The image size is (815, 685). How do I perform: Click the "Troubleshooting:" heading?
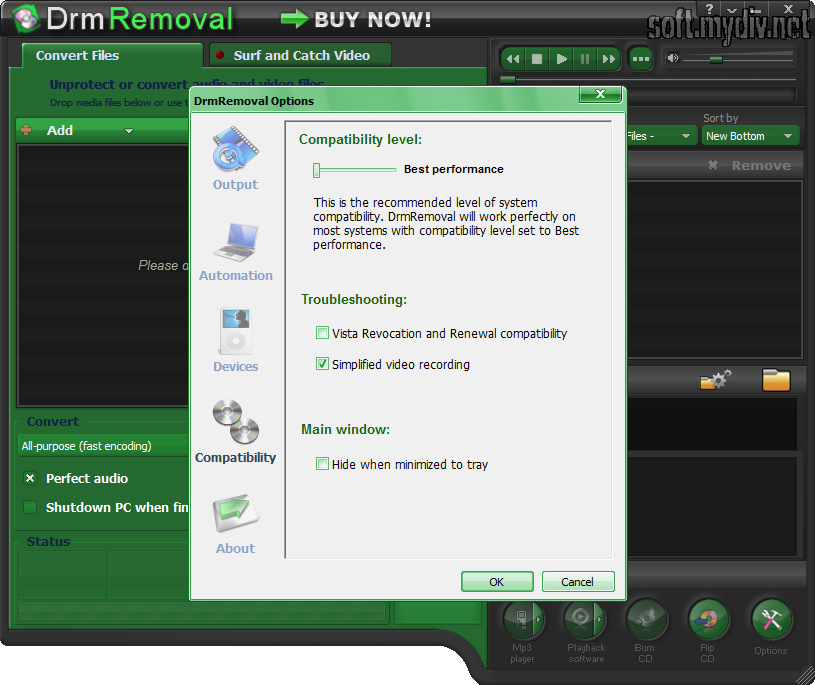click(x=354, y=299)
